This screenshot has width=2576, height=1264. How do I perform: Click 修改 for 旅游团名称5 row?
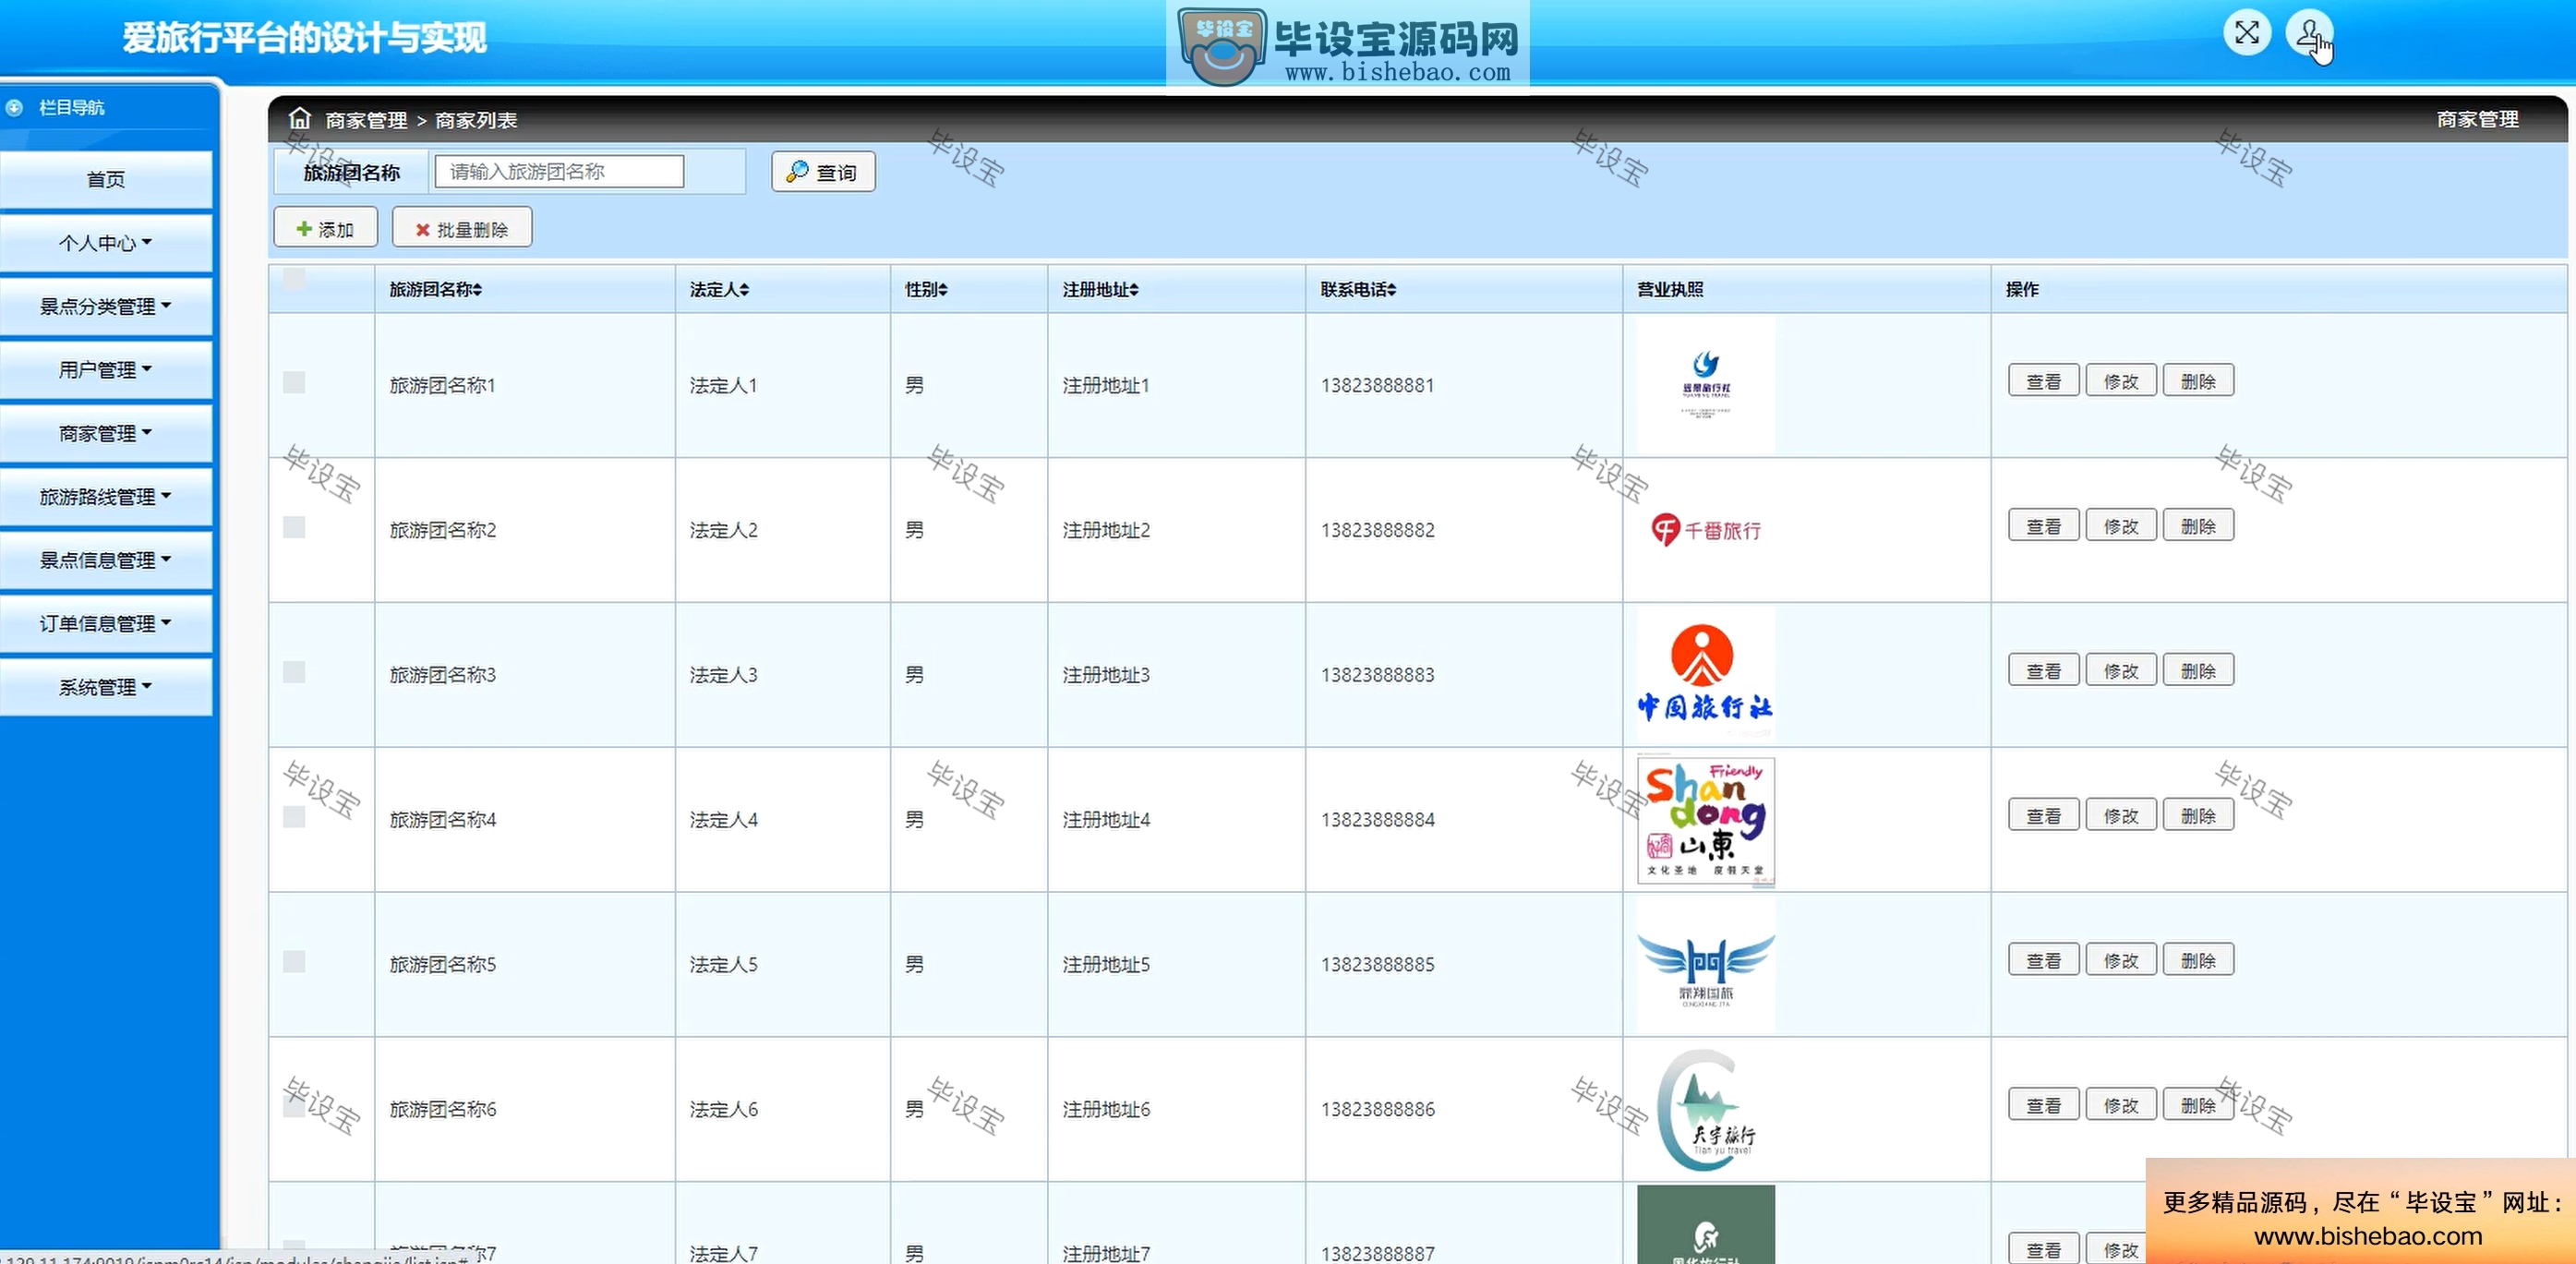click(x=2121, y=961)
